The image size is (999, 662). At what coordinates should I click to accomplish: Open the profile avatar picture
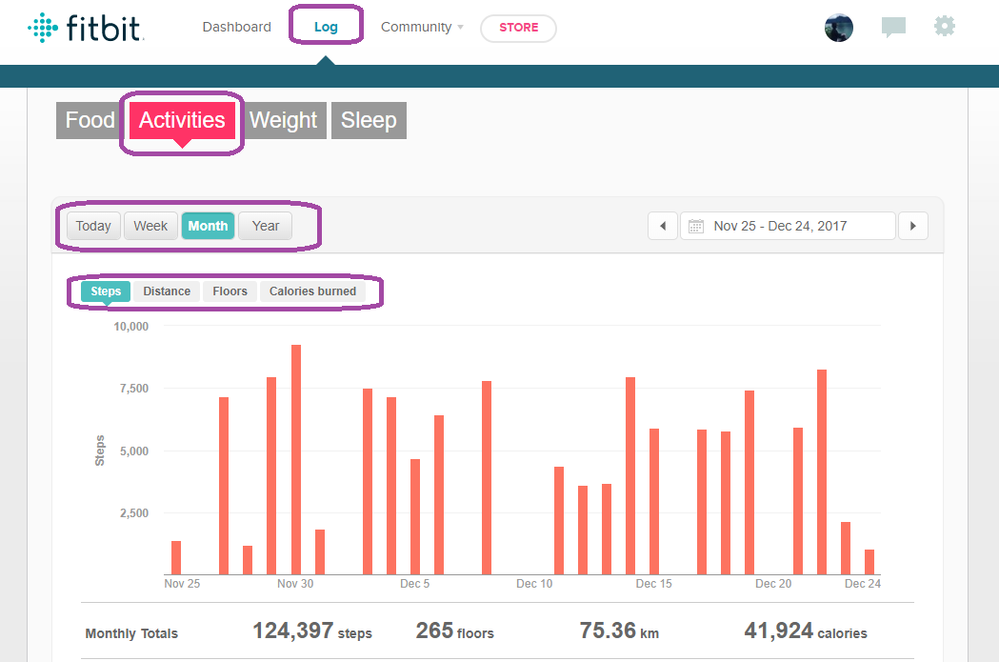(838, 28)
